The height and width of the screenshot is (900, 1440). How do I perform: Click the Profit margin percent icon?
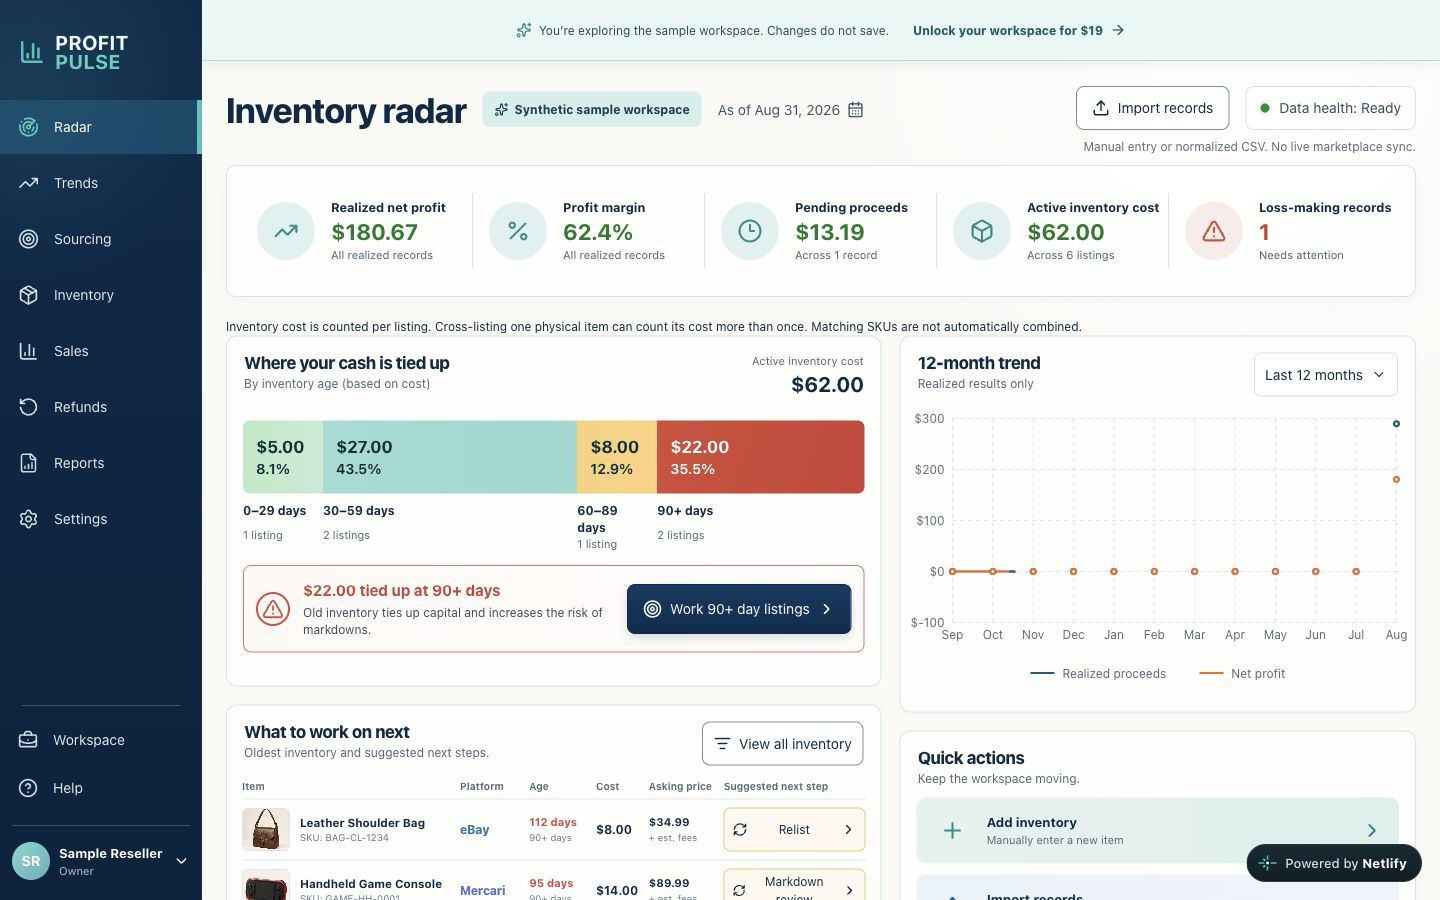[x=518, y=231]
